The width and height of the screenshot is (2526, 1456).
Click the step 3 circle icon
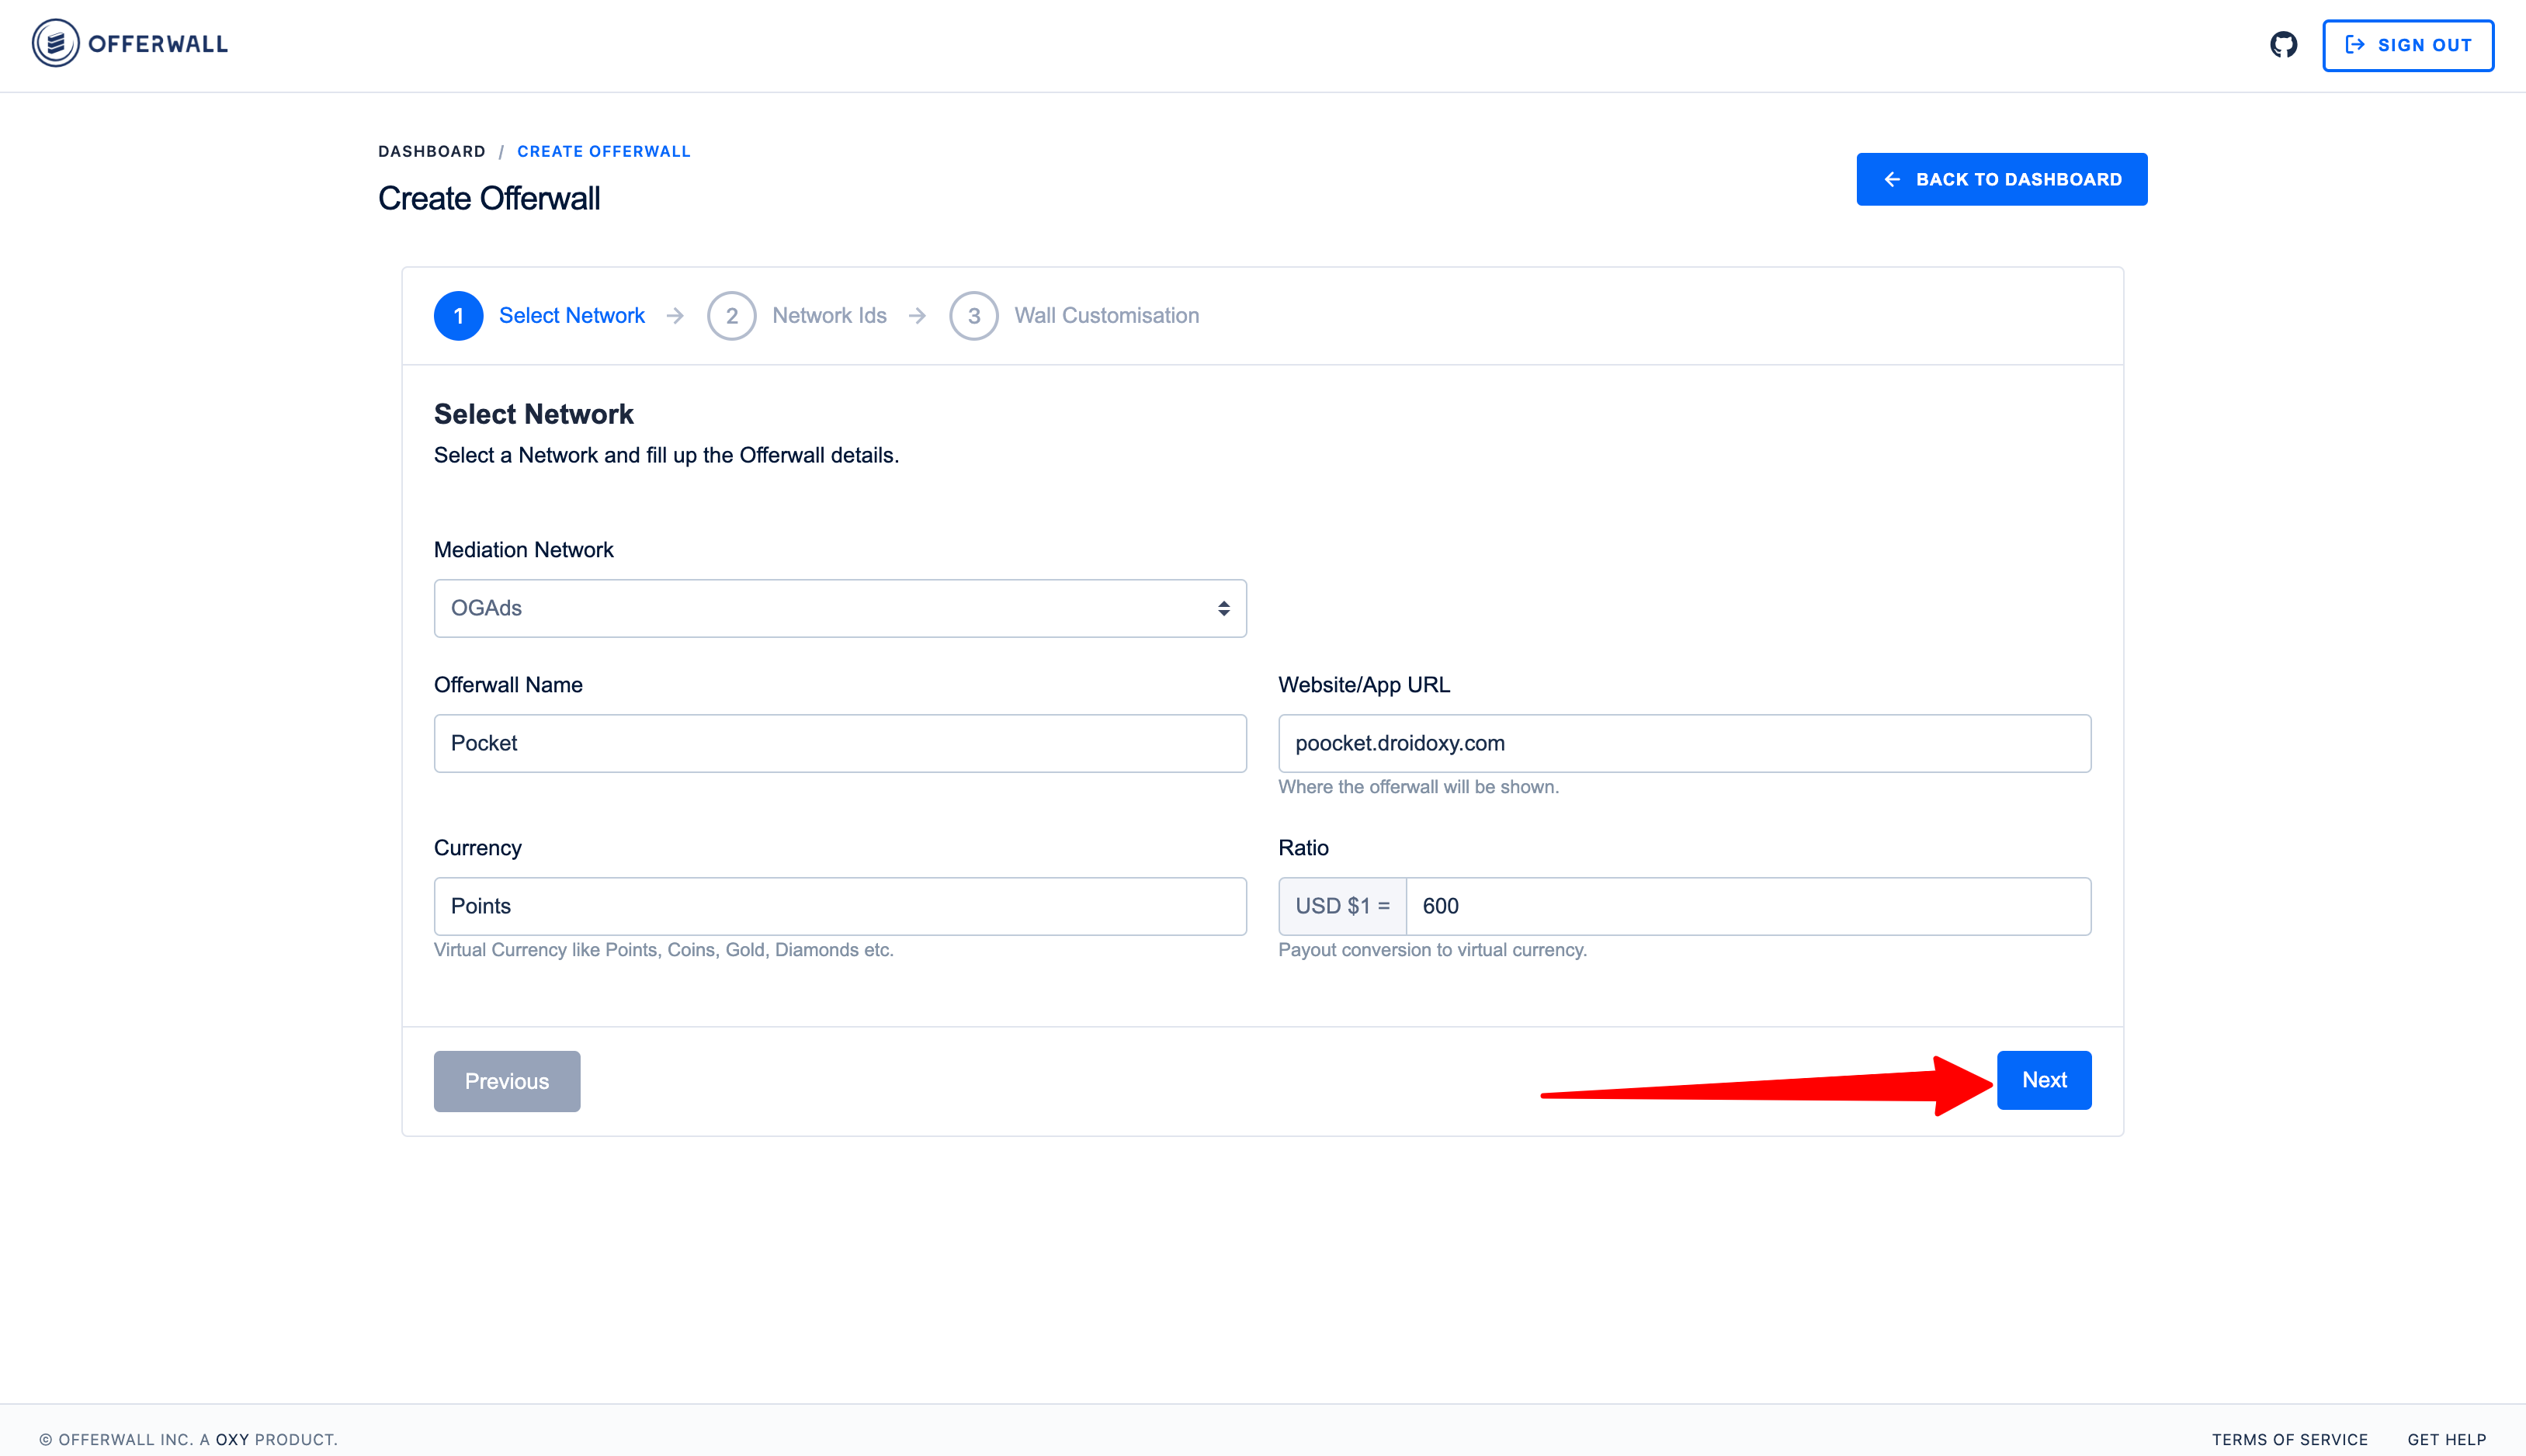[973, 316]
